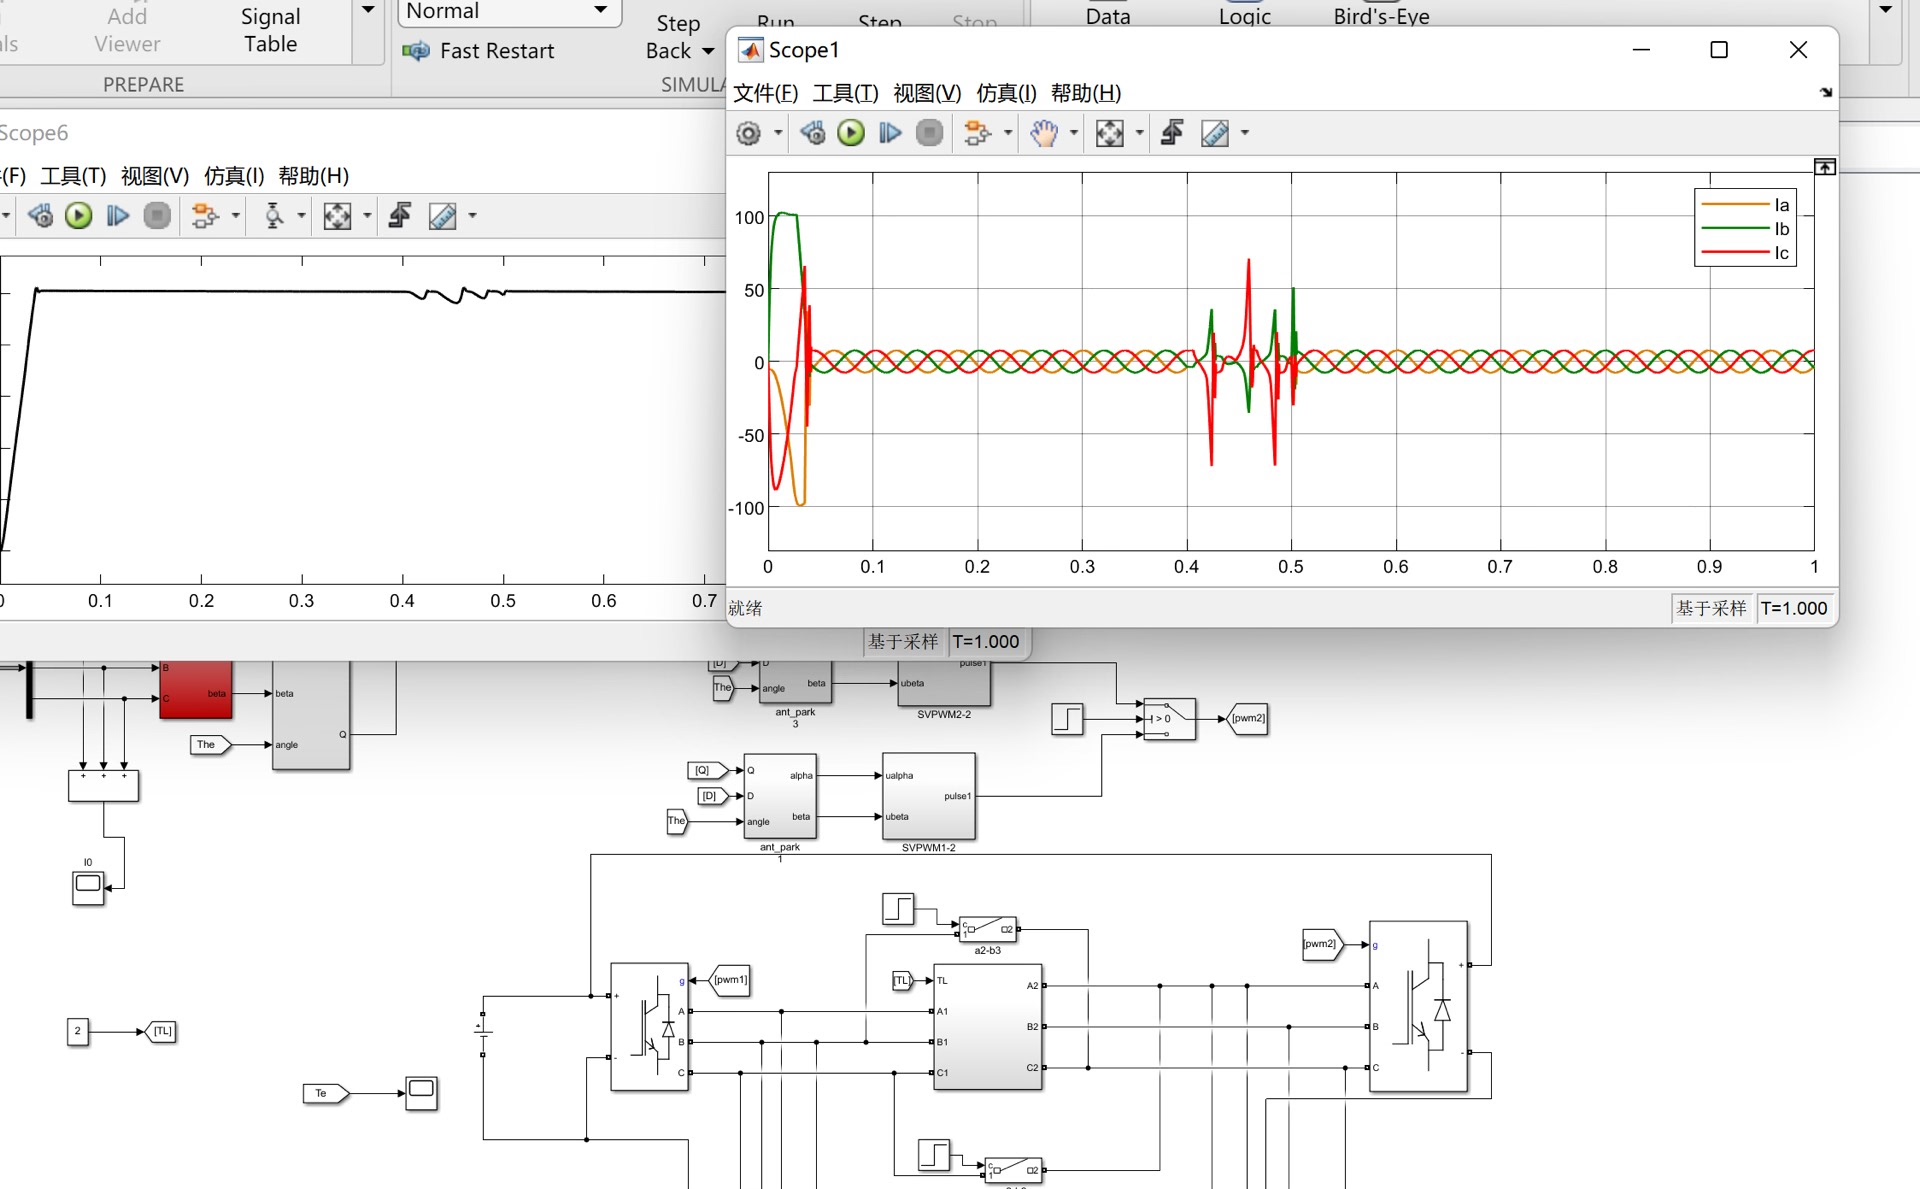
Task: Open the Pan tool dropdown arrow in Scope1
Action: [1074, 133]
